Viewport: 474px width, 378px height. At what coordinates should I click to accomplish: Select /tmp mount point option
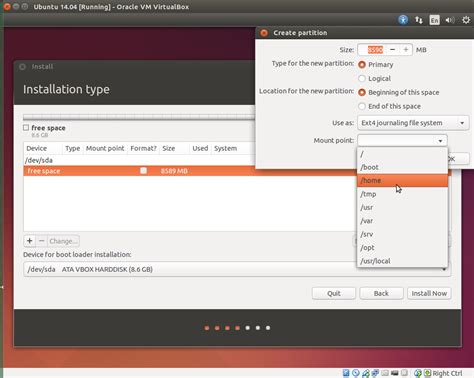[x=402, y=194]
